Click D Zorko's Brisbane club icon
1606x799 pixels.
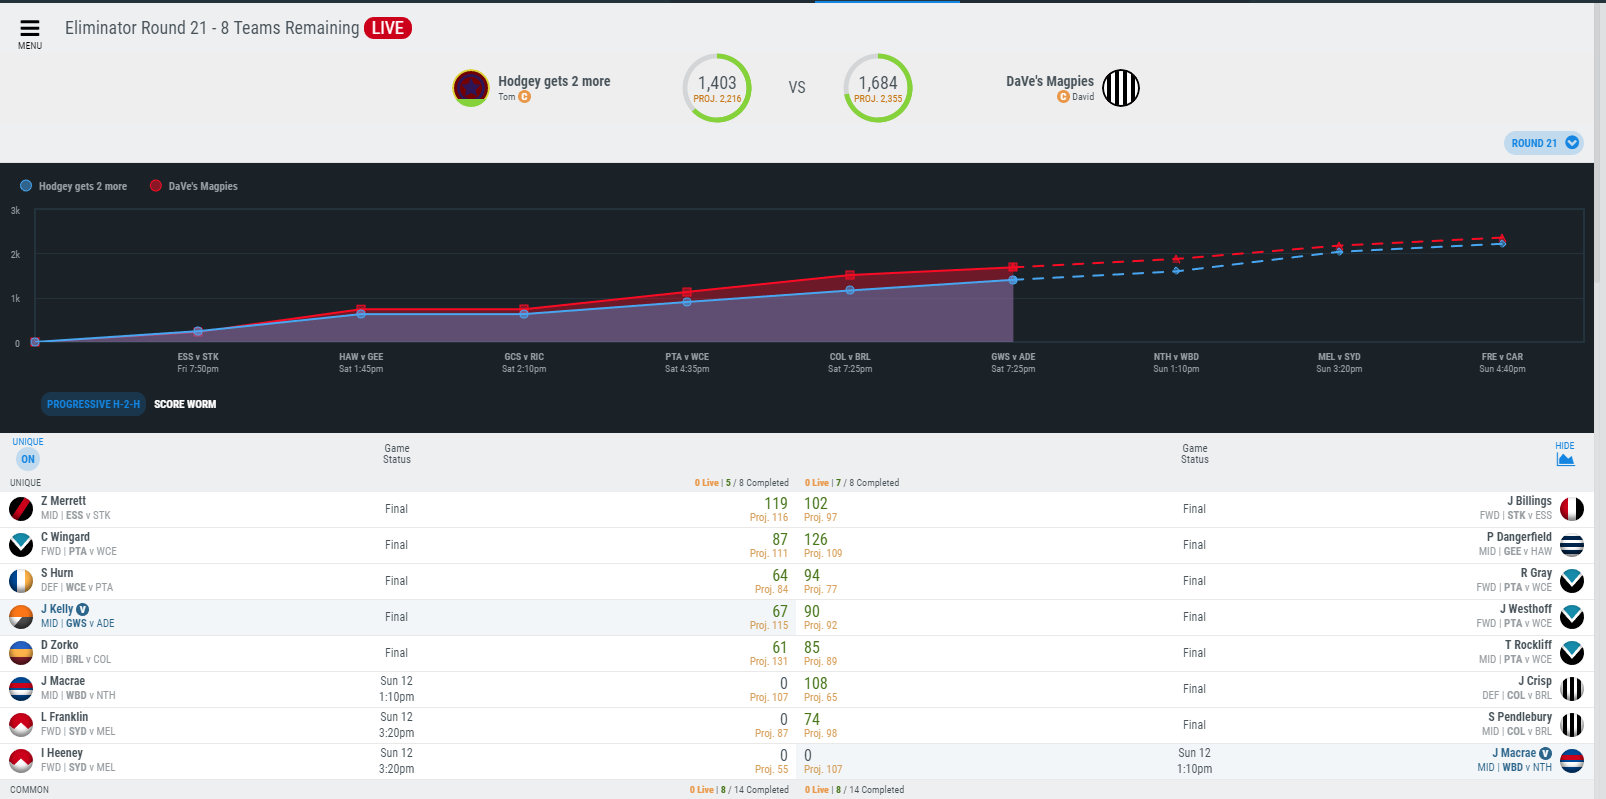[21, 653]
